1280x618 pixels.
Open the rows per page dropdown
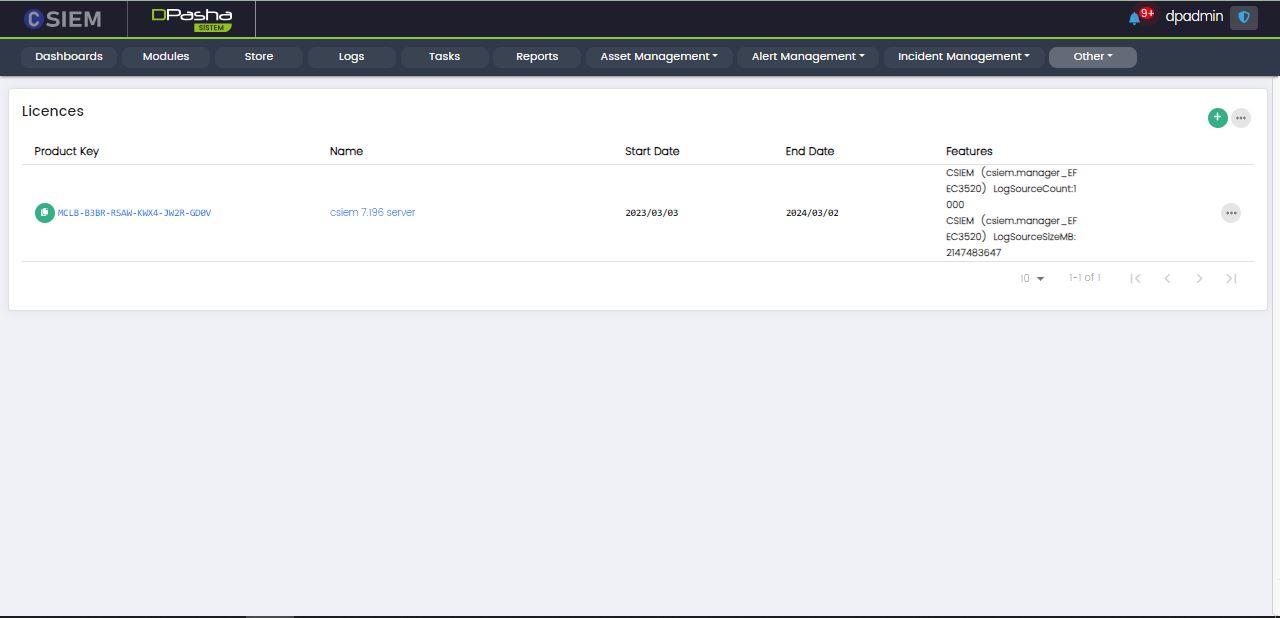click(1032, 279)
